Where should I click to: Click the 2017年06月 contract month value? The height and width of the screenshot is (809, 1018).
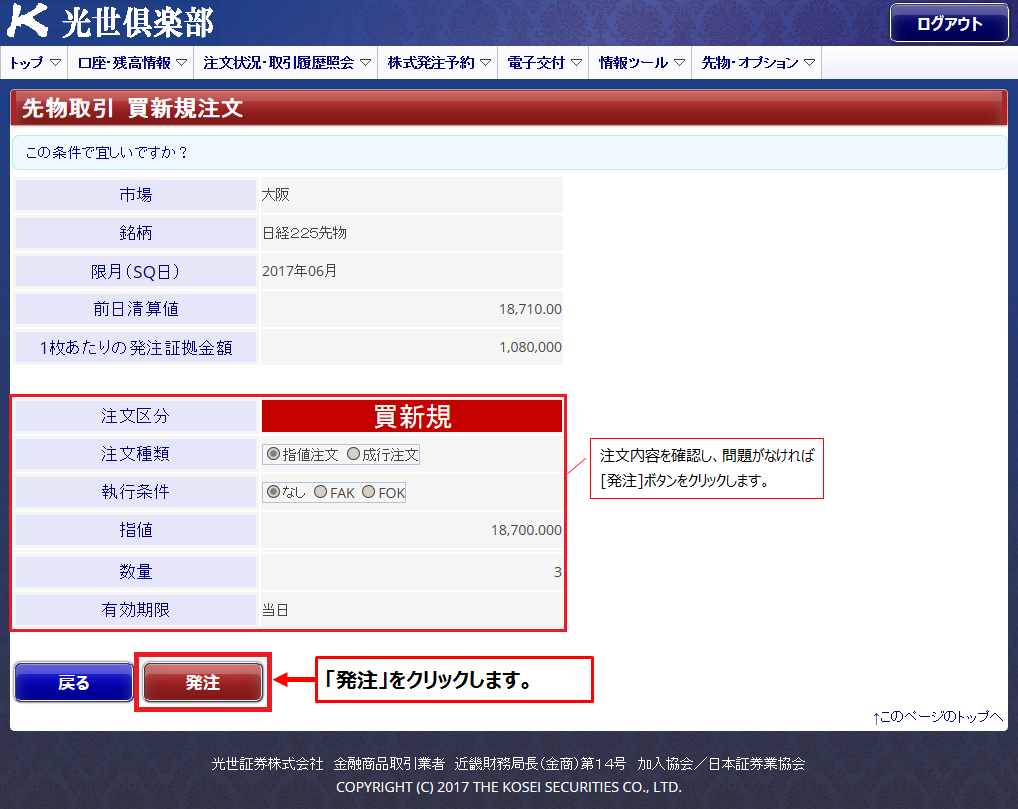tap(299, 271)
